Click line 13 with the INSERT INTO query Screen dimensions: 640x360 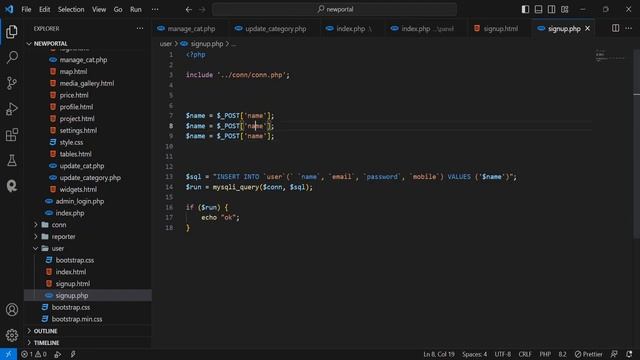pyautogui.click(x=351, y=177)
